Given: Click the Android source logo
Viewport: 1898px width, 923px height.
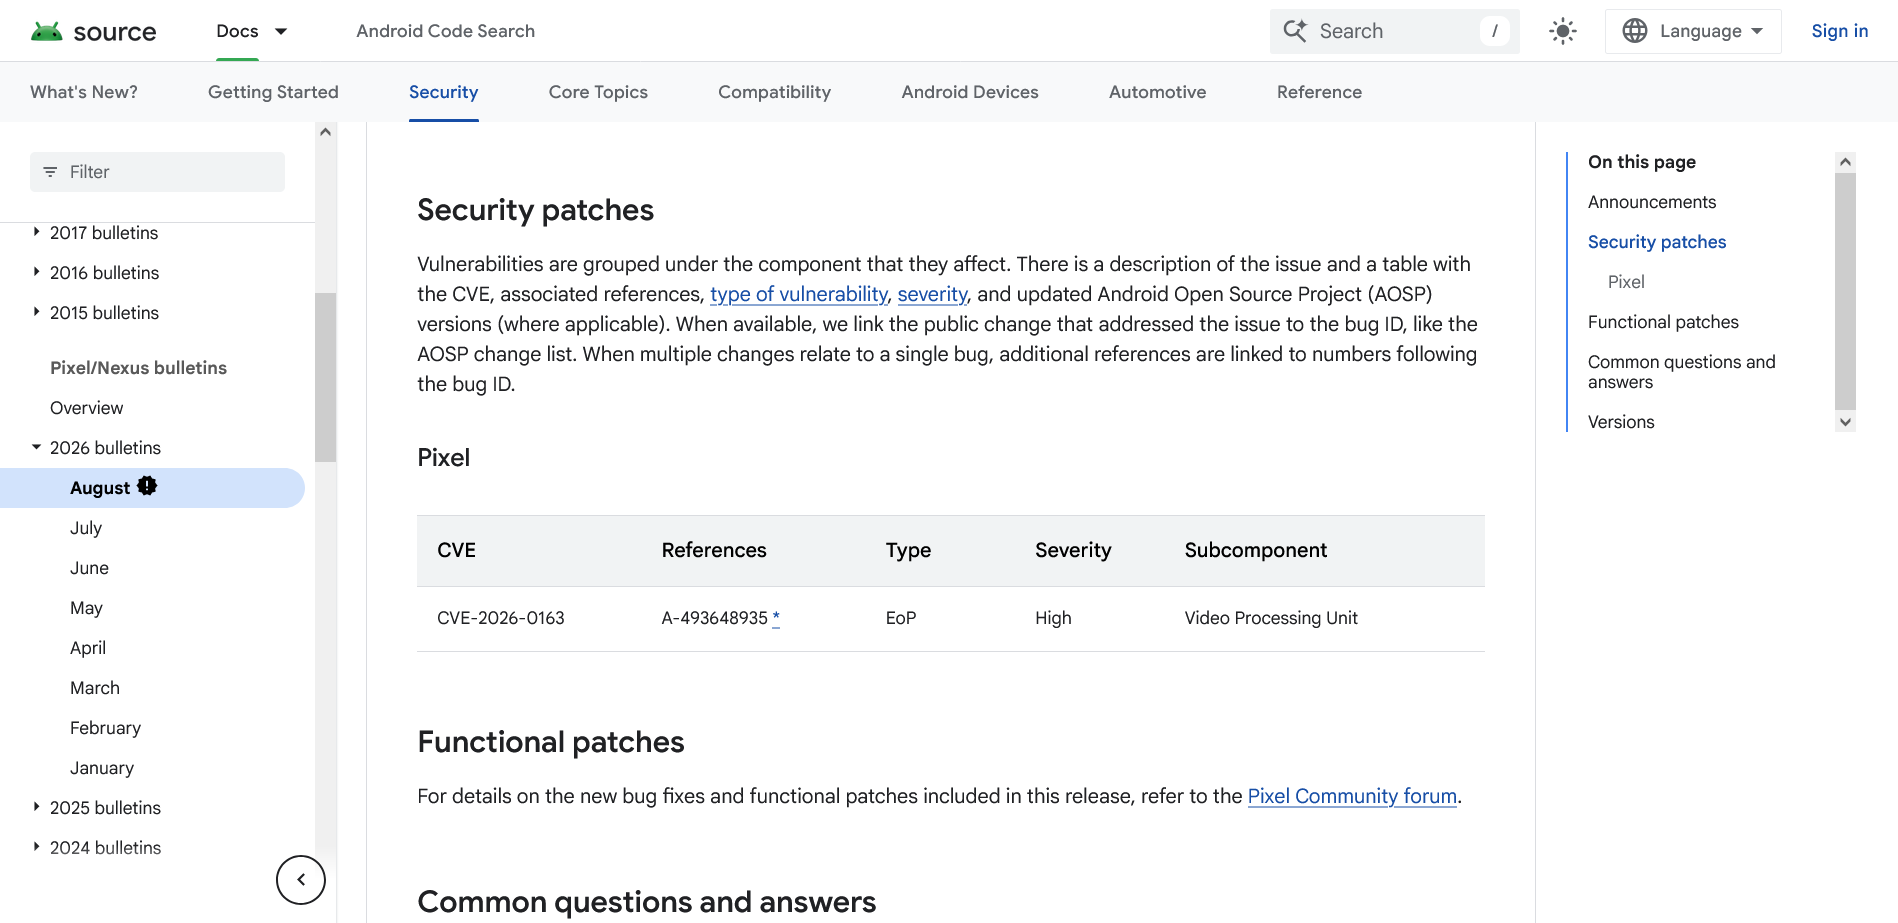Looking at the screenshot, I should (93, 31).
